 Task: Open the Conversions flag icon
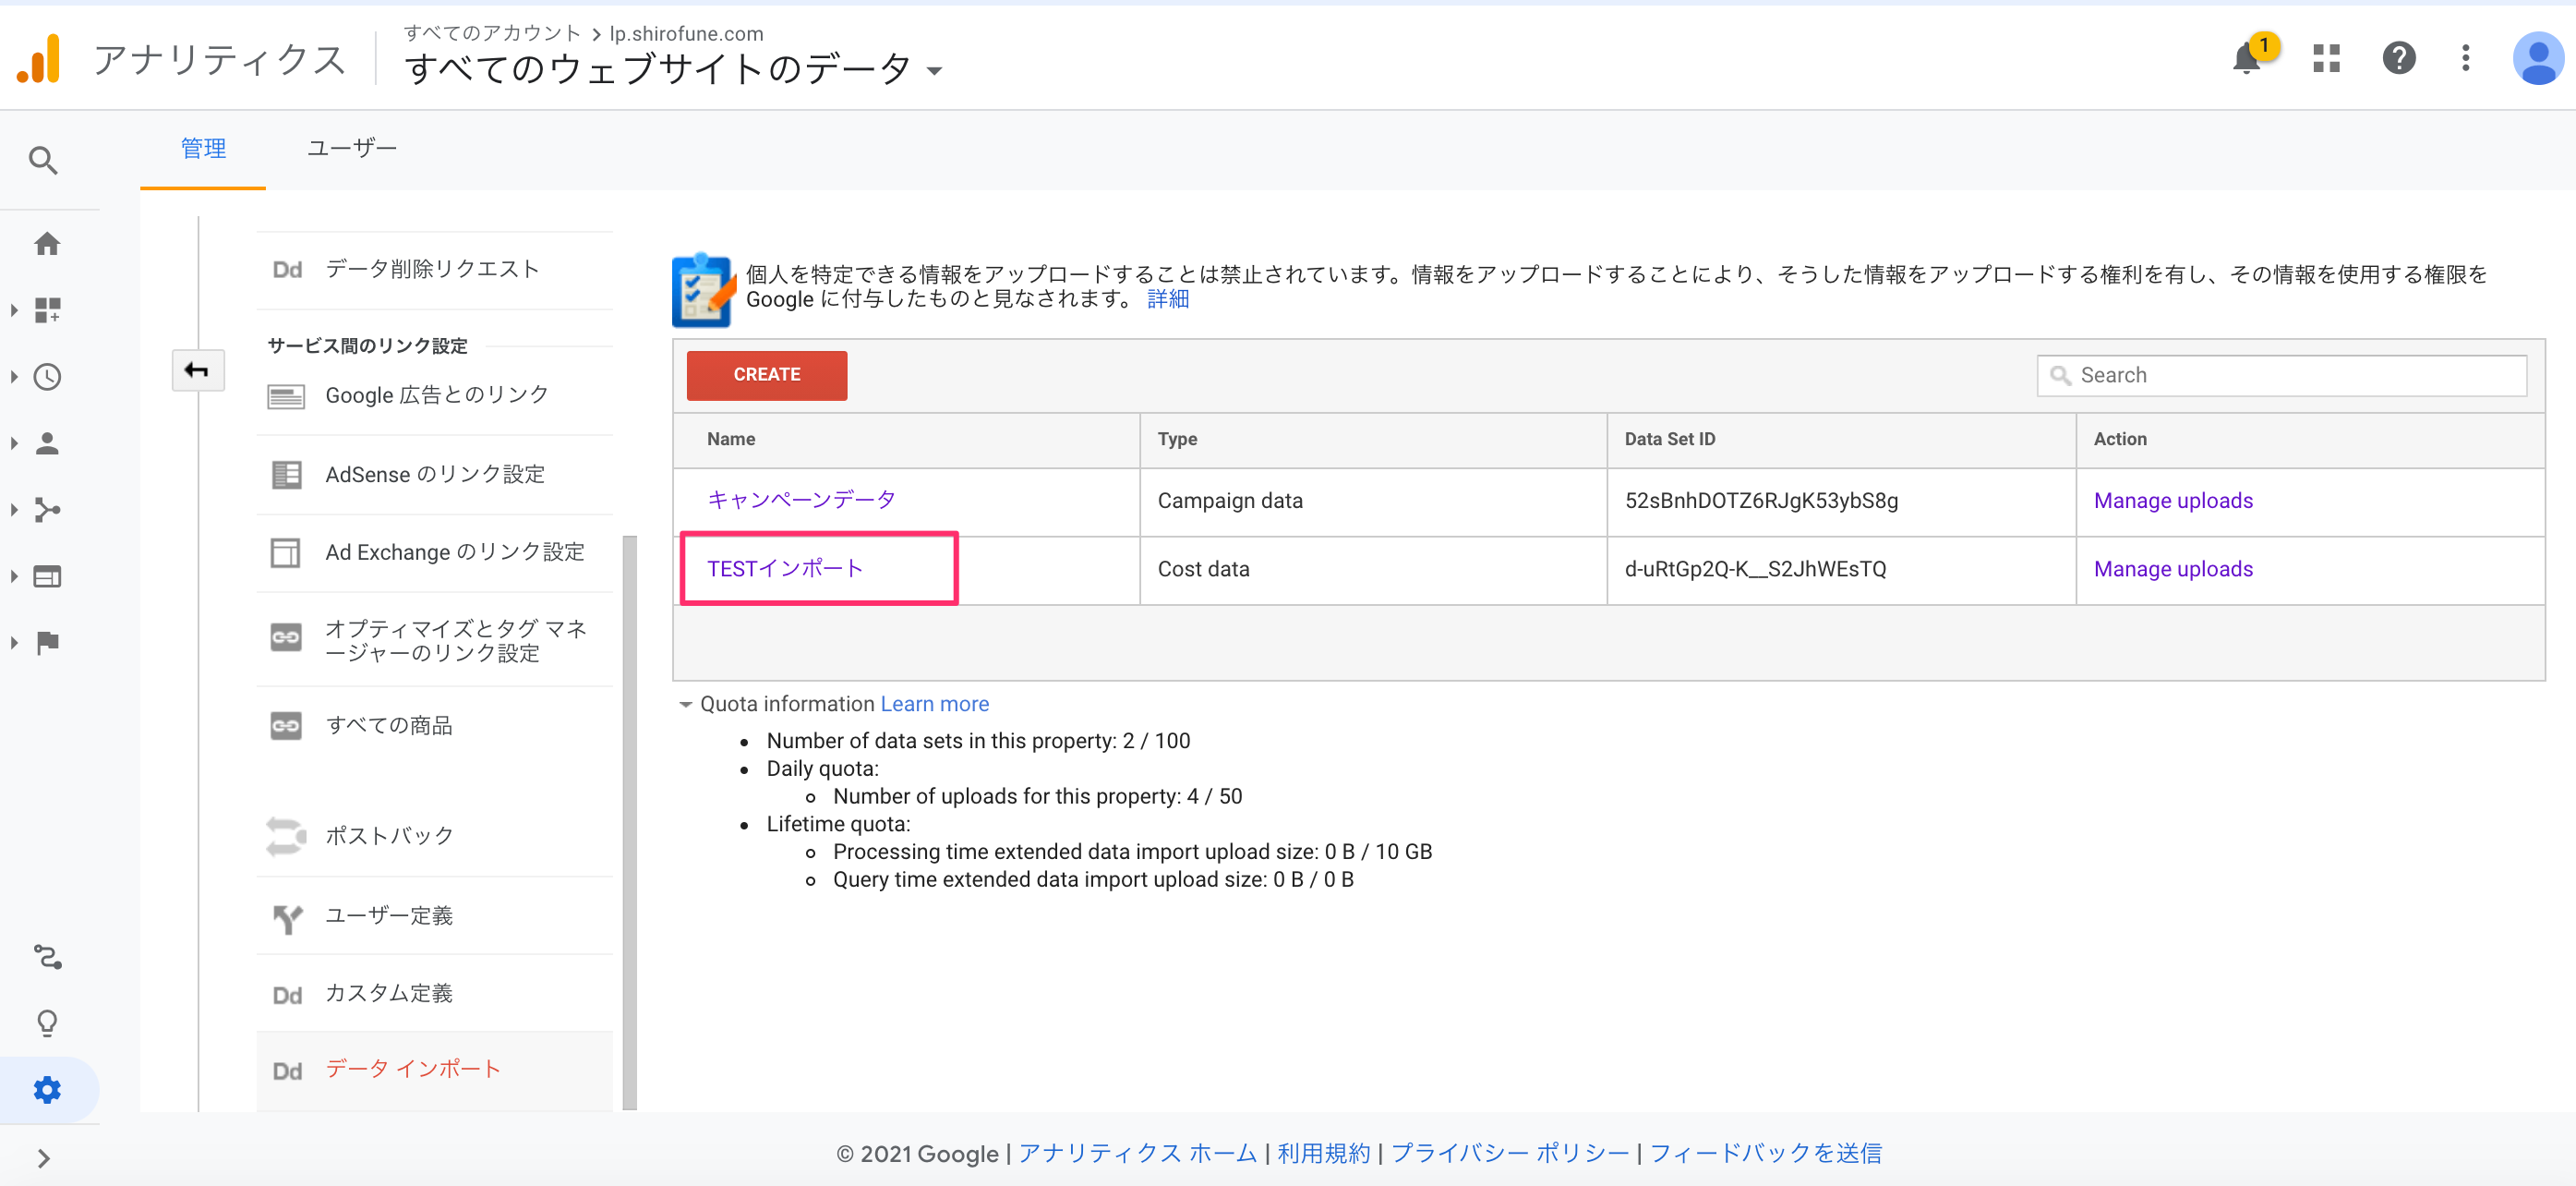click(x=47, y=642)
